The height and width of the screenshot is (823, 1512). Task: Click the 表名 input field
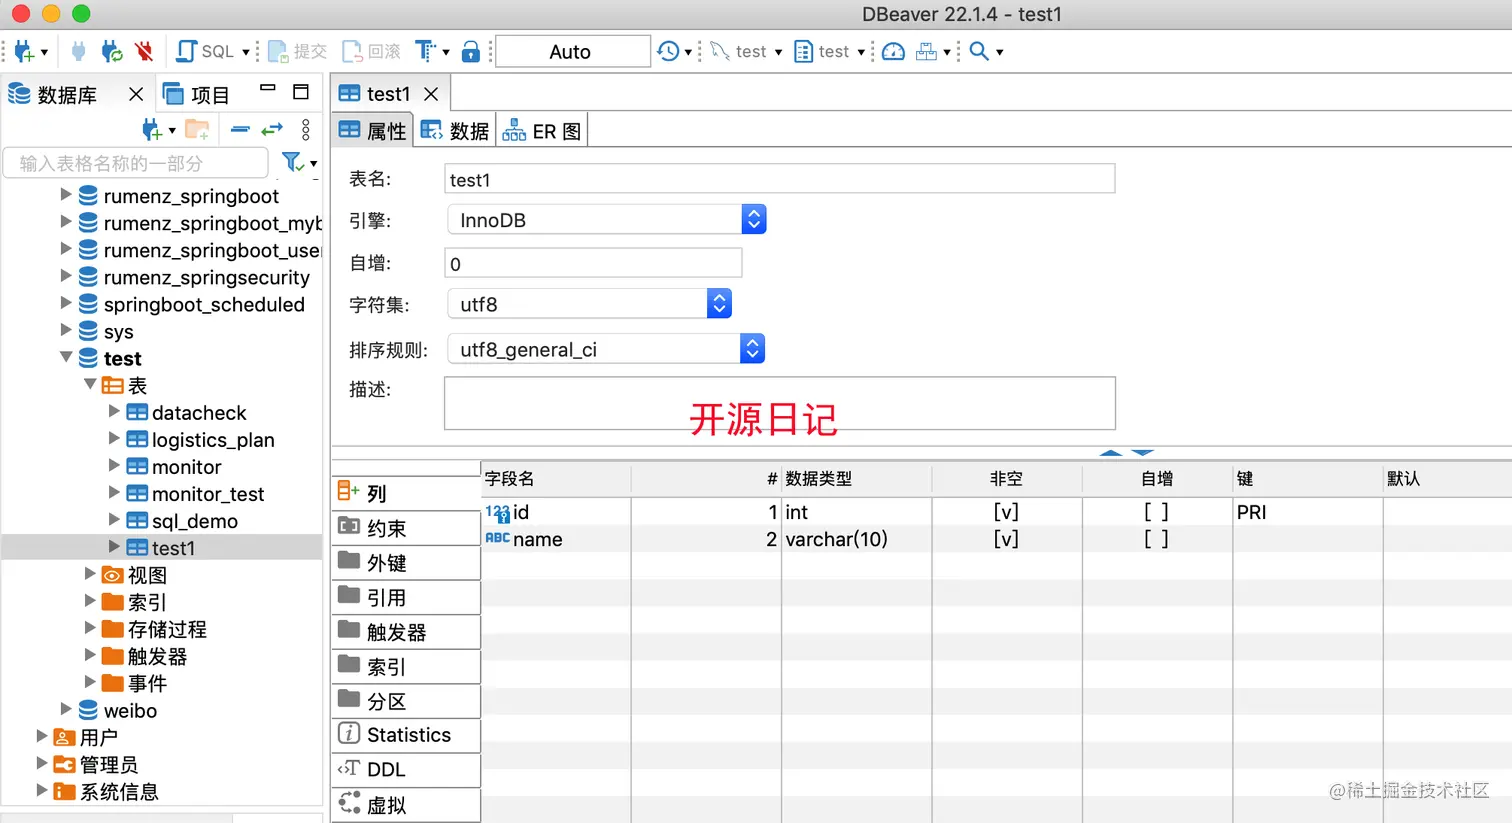click(x=779, y=179)
